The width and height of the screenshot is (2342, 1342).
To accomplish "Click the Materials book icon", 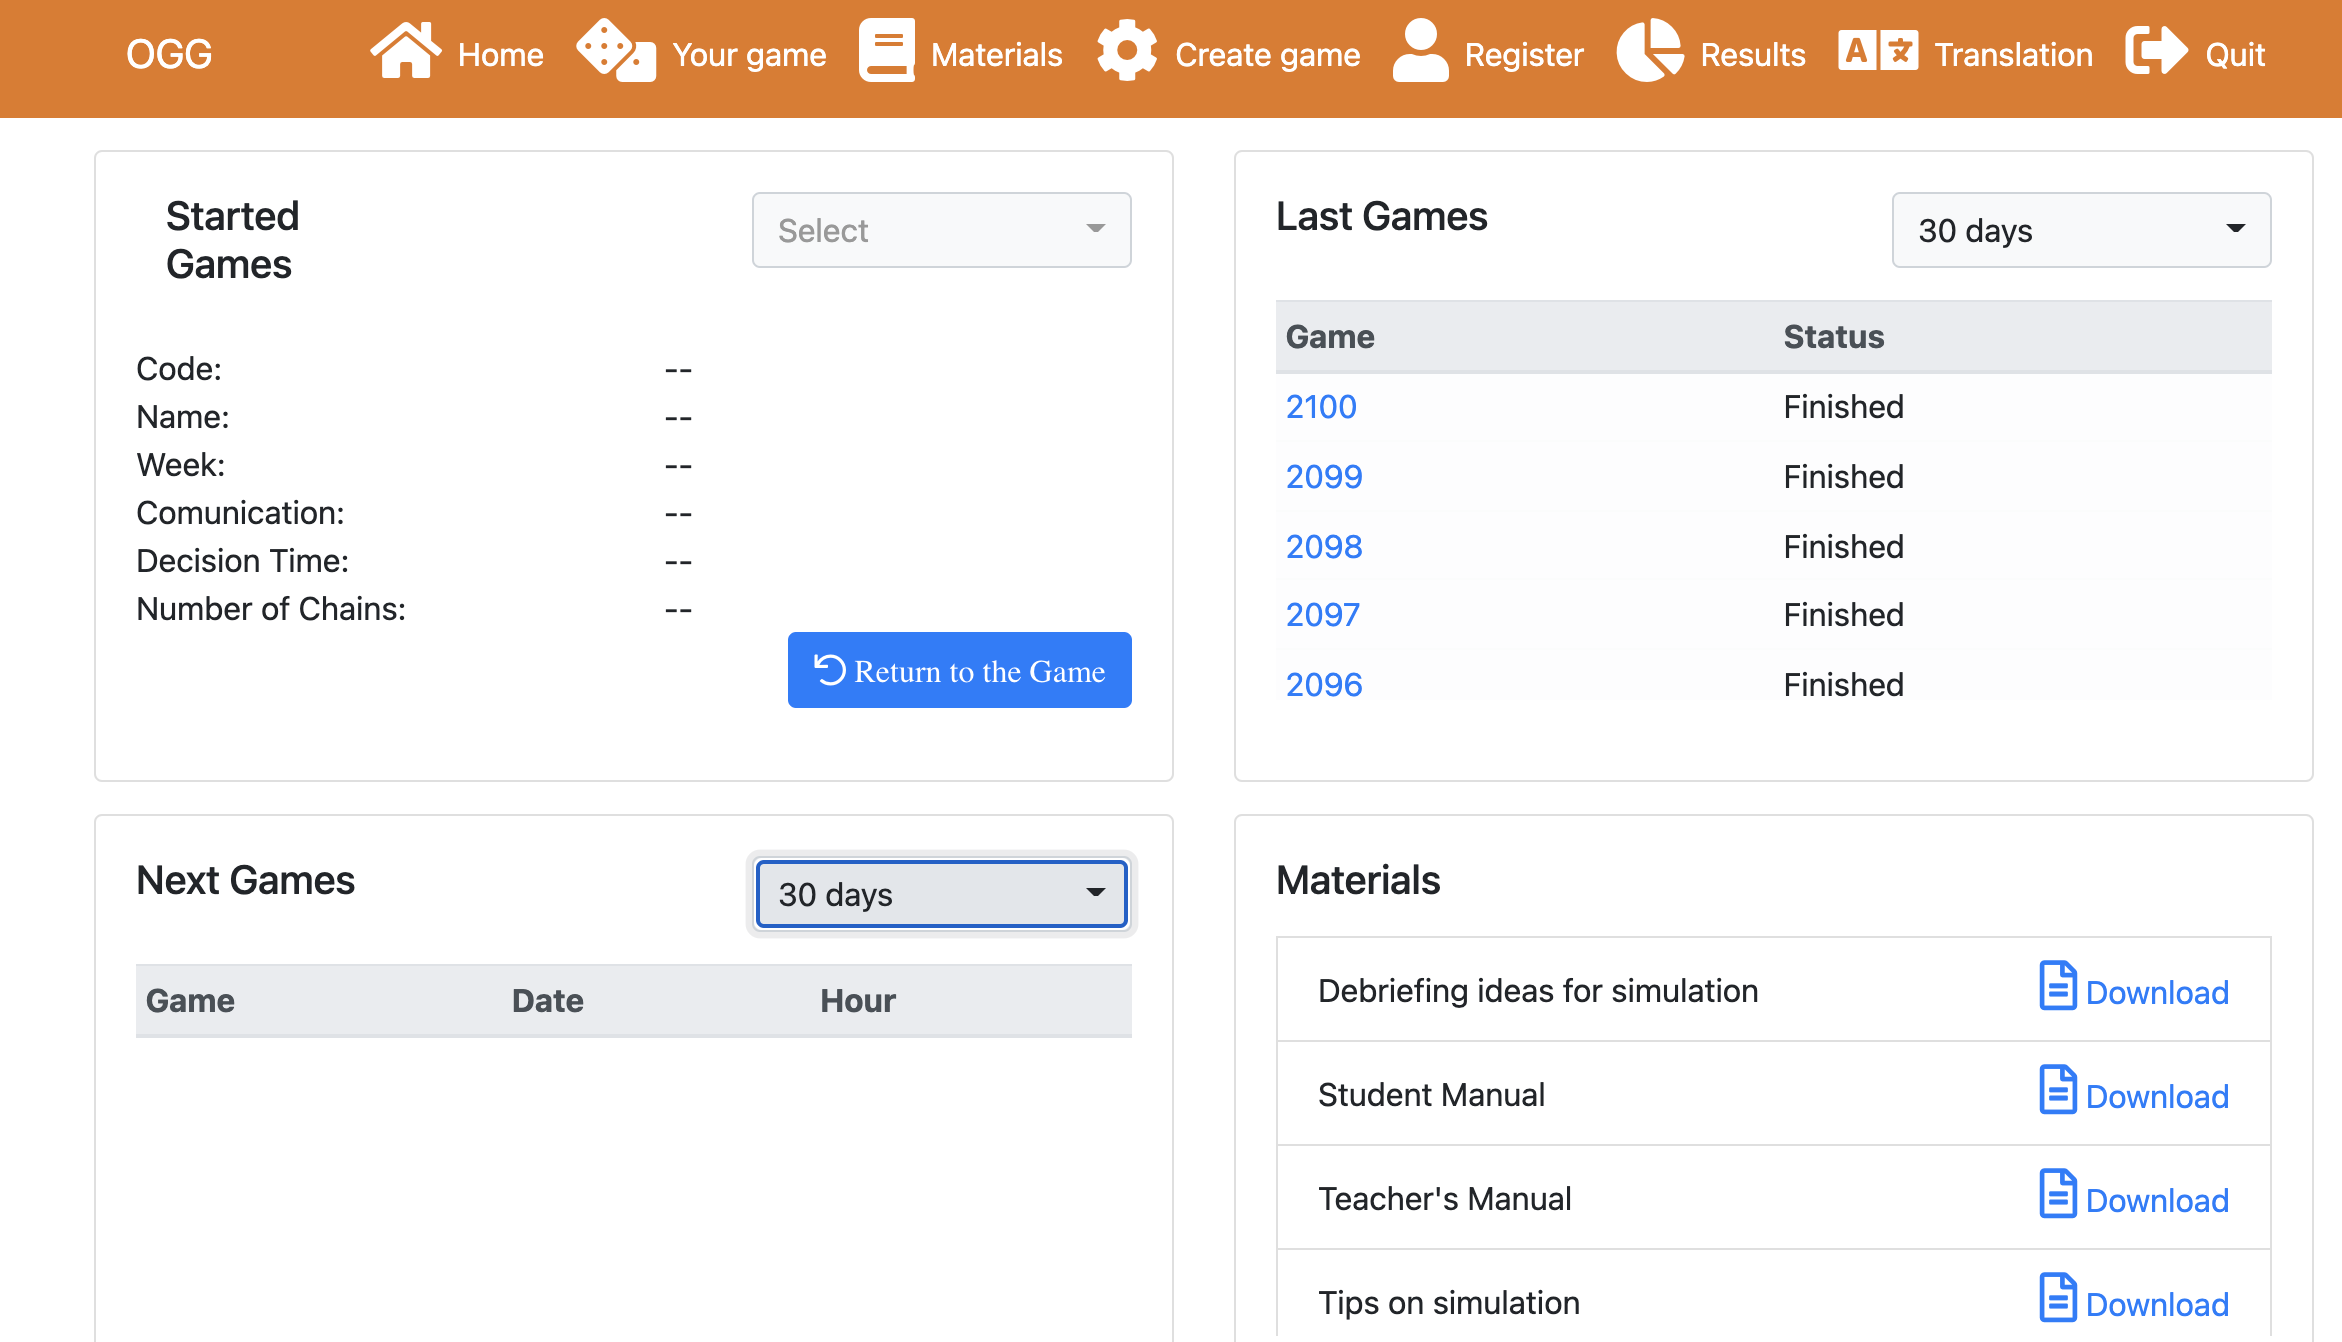I will pyautogui.click(x=887, y=51).
